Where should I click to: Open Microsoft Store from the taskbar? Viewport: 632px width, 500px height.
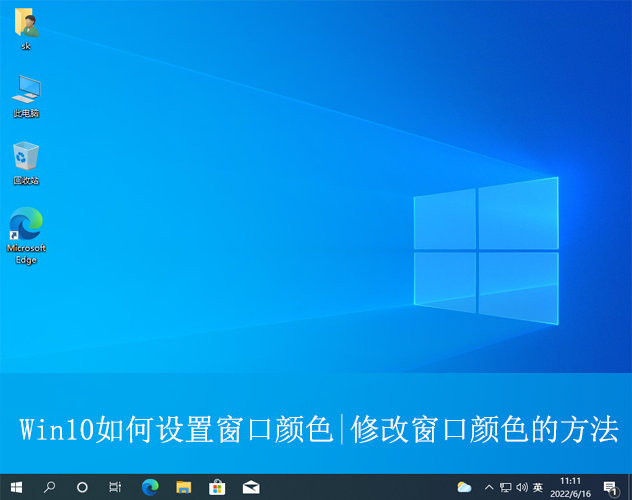pos(217,487)
